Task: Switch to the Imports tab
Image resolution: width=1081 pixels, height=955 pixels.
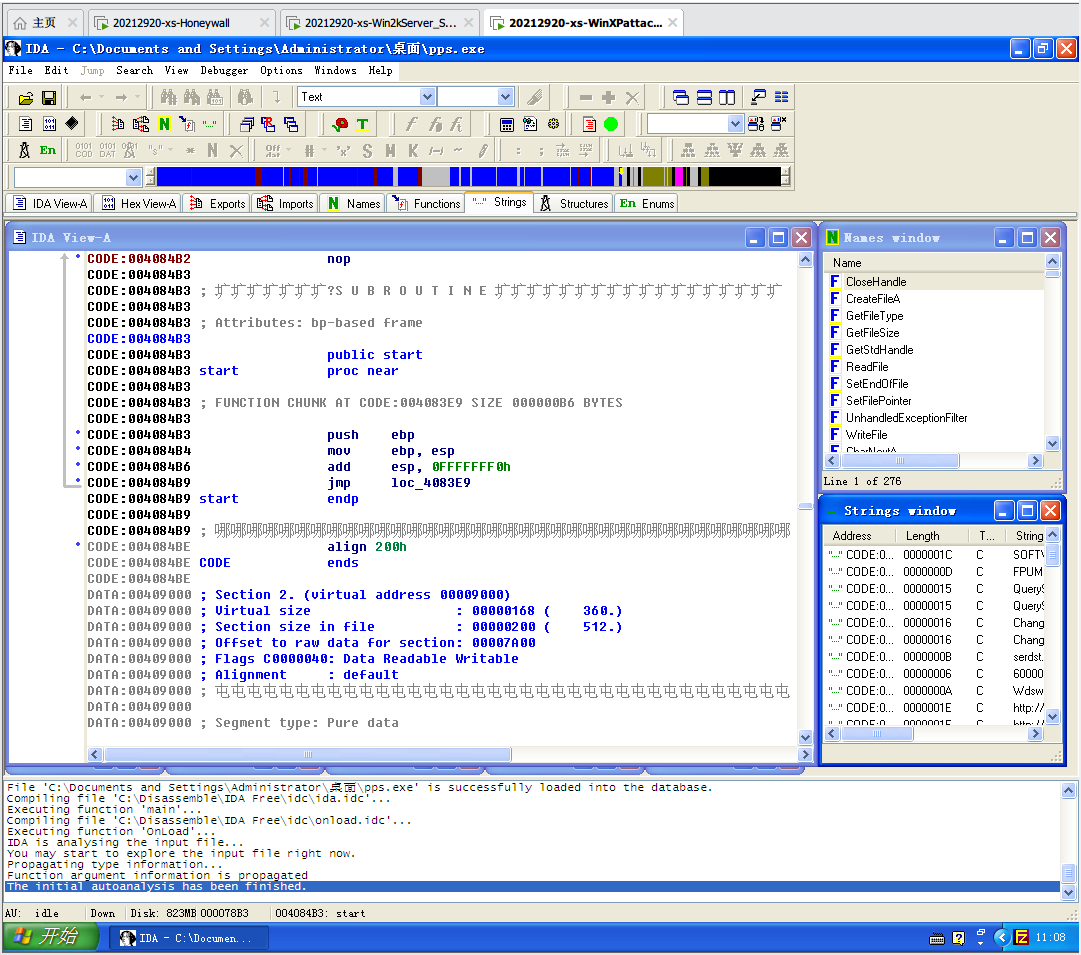Action: click(285, 203)
